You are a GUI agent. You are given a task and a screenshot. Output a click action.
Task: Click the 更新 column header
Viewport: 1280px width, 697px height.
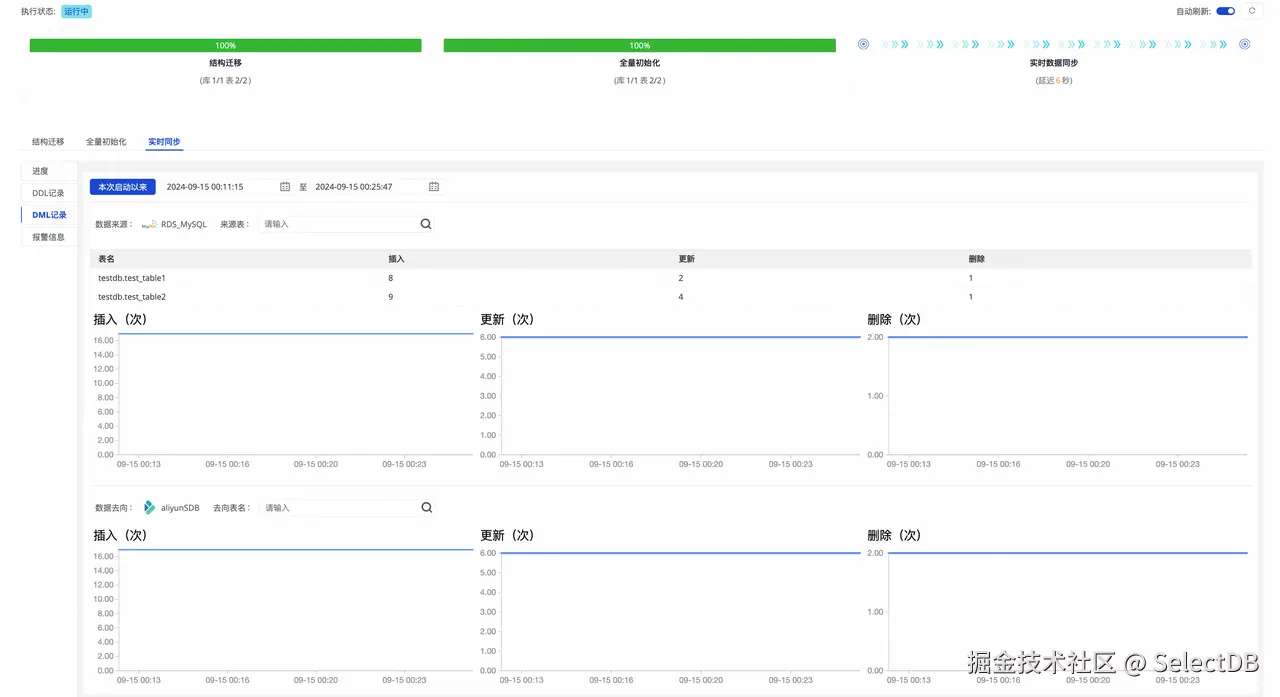686,259
